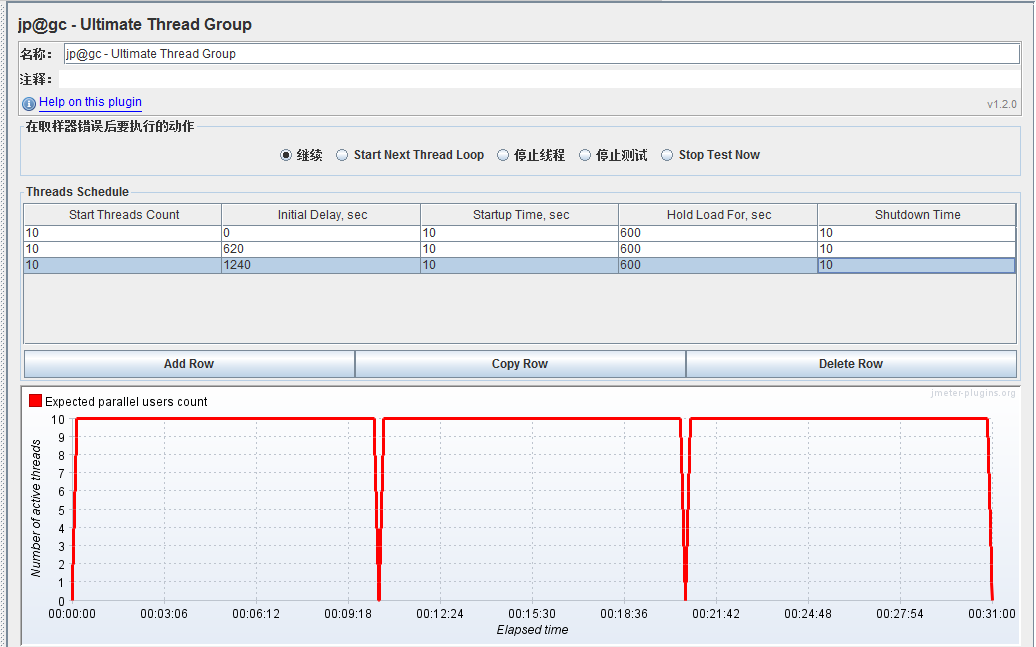Open the Help on this plugin link
The height and width of the screenshot is (647, 1036).
click(x=91, y=102)
